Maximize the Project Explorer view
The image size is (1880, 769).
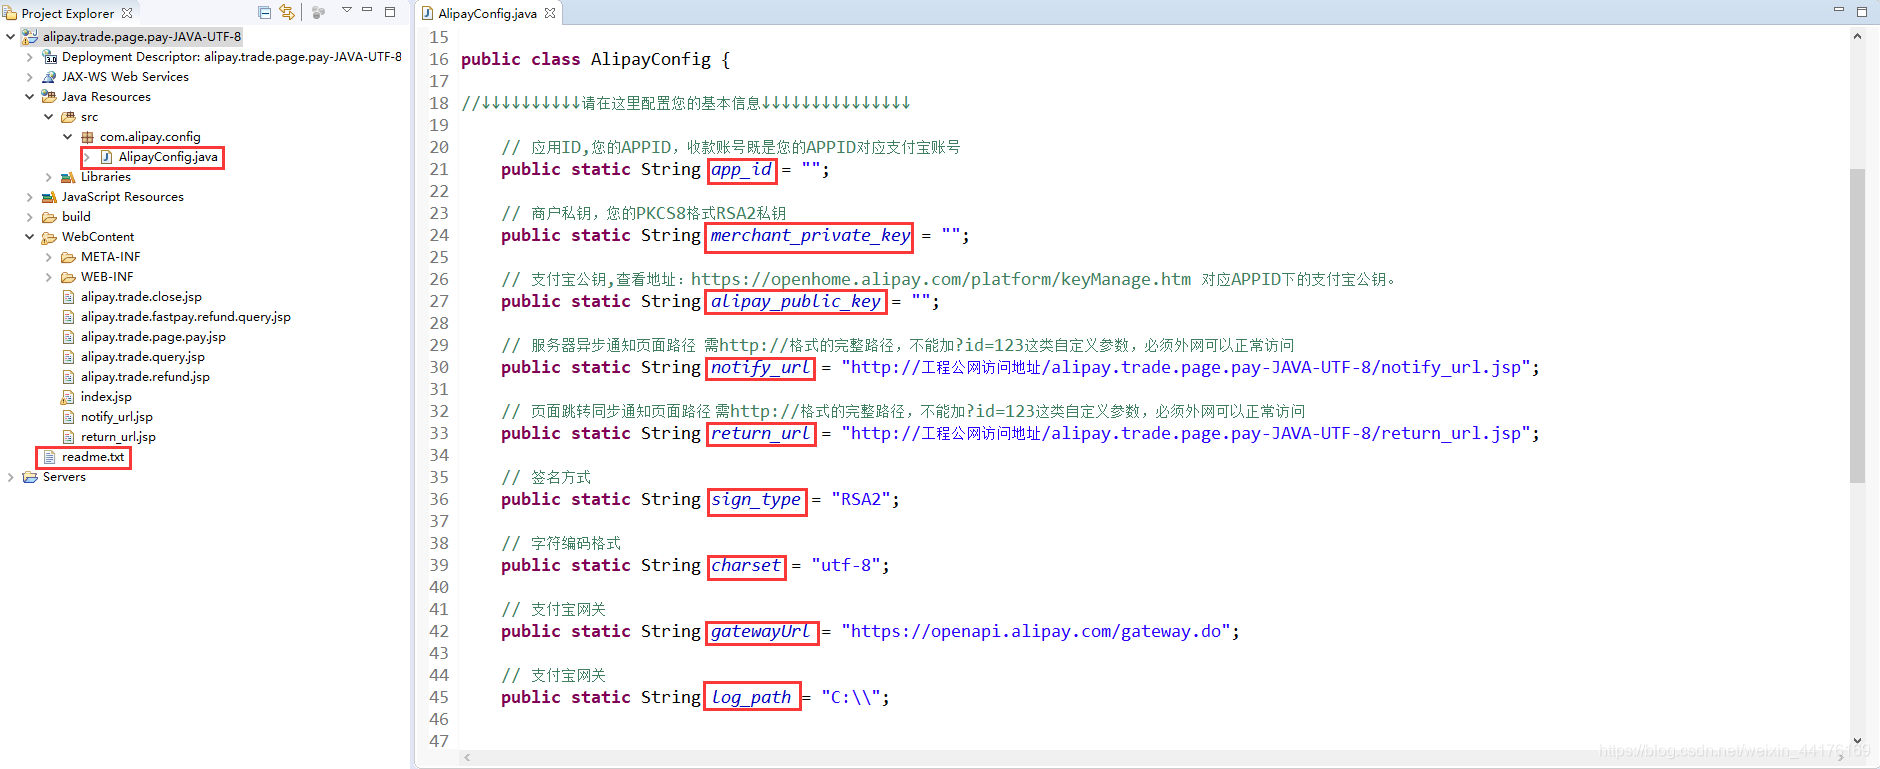pos(390,12)
